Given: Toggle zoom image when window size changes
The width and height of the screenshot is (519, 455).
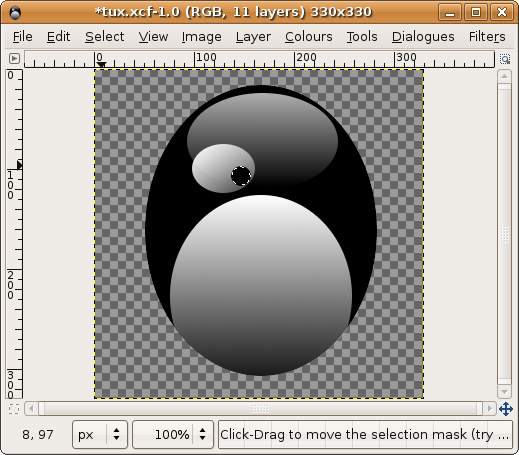Looking at the screenshot, I should pyautogui.click(x=505, y=59).
